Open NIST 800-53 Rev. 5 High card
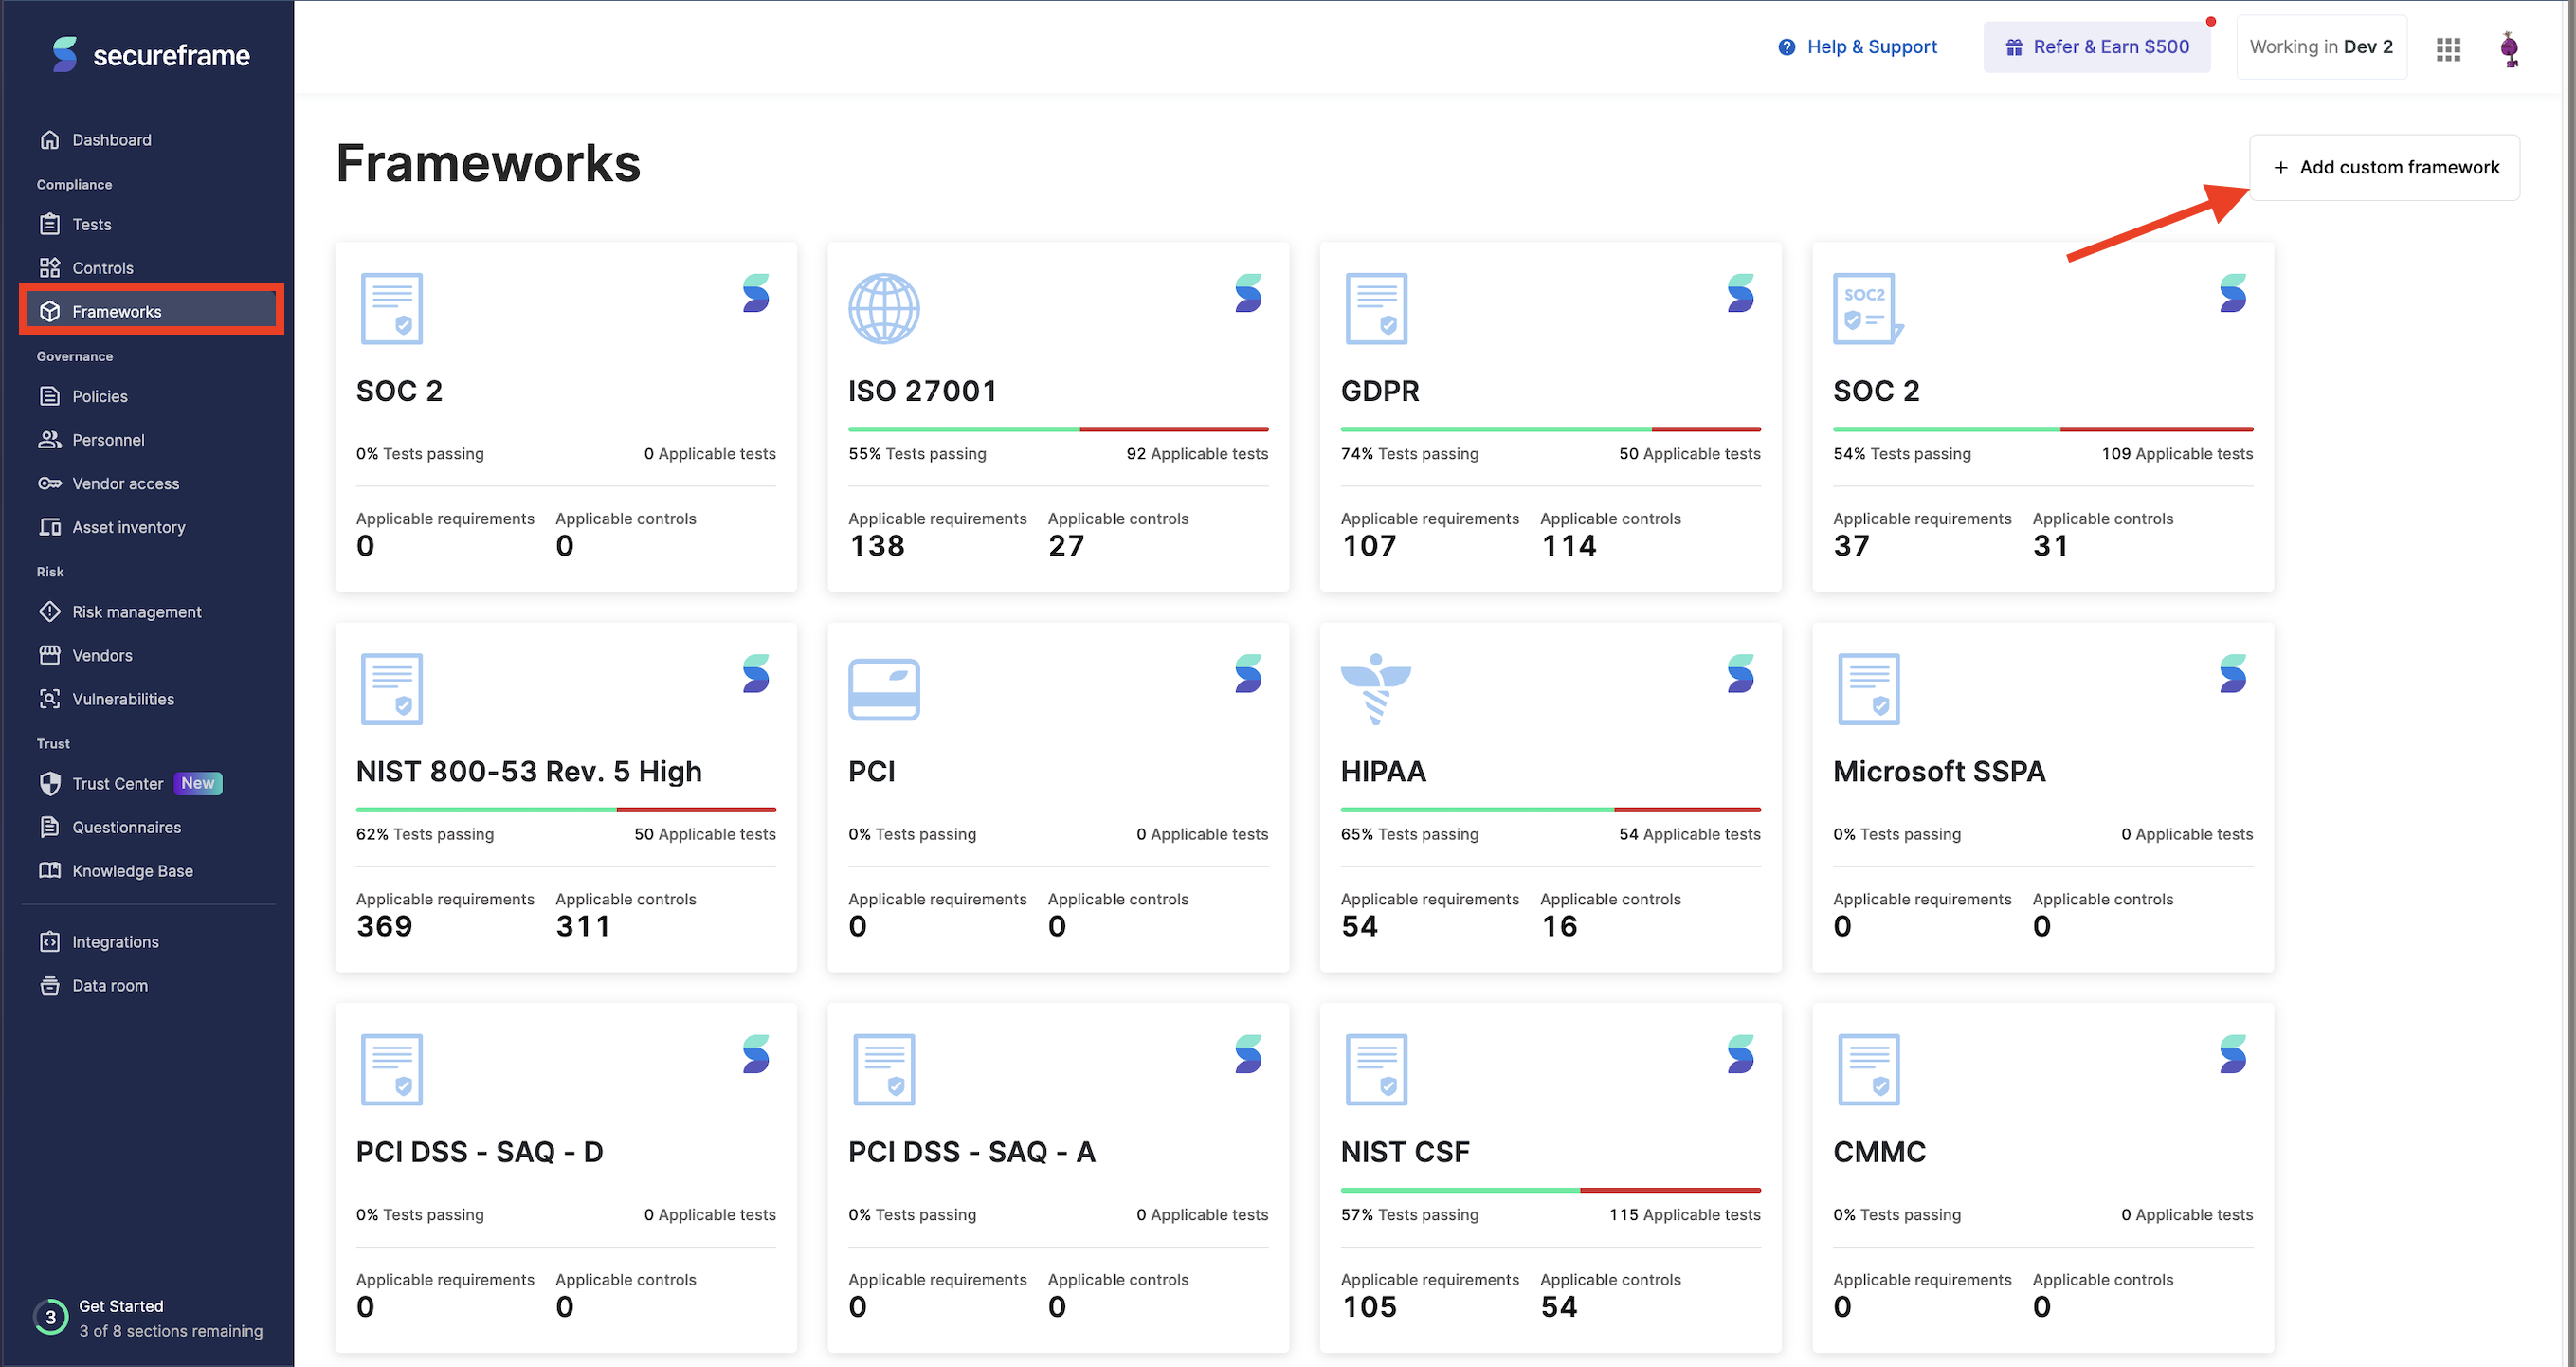The image size is (2576, 1367). 566,798
